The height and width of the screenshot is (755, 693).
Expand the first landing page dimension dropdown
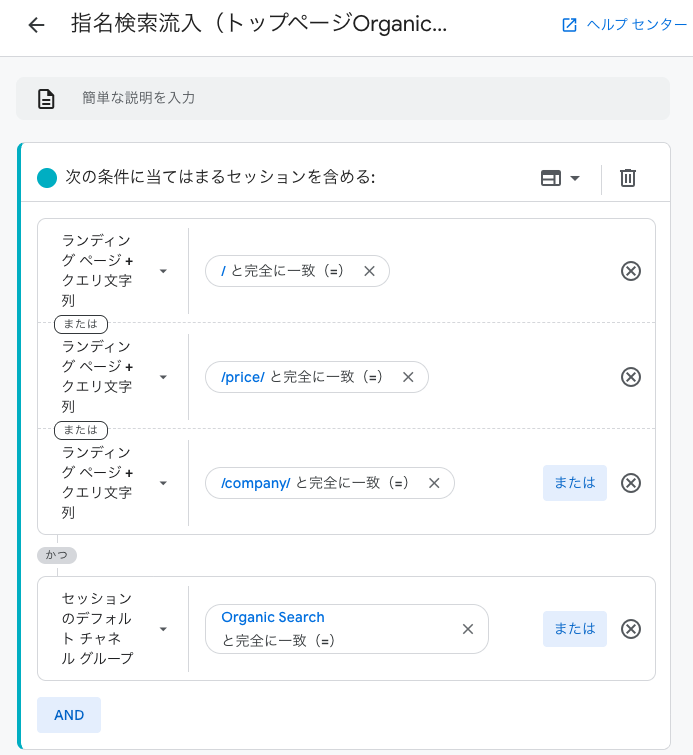point(163,271)
